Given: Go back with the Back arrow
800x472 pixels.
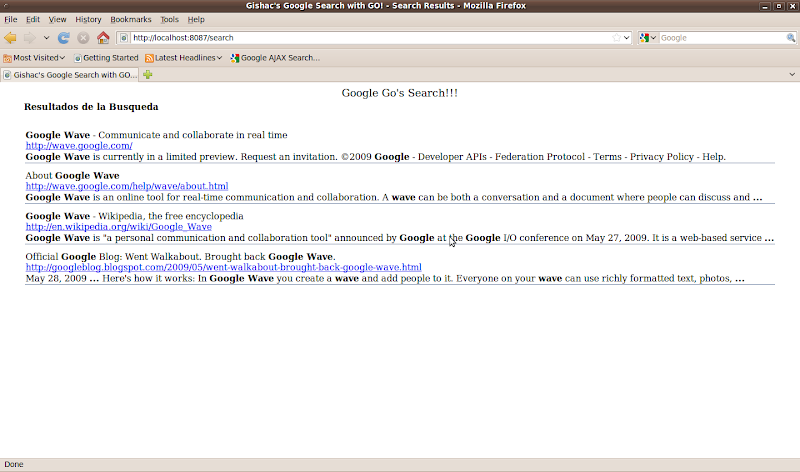Looking at the screenshot, I should pyautogui.click(x=10, y=38).
